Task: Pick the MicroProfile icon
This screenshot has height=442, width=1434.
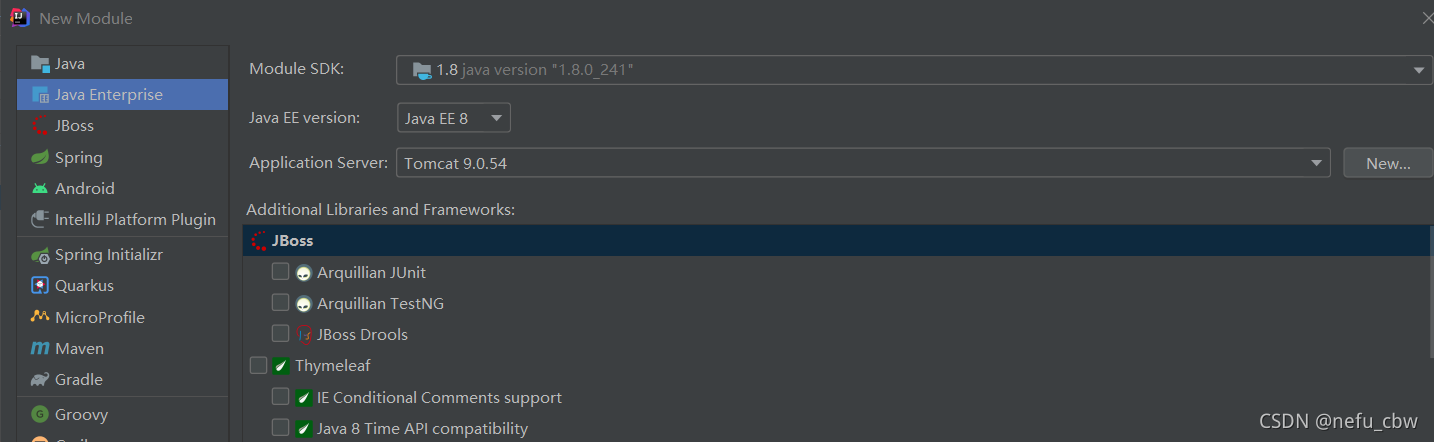Action: (40, 317)
